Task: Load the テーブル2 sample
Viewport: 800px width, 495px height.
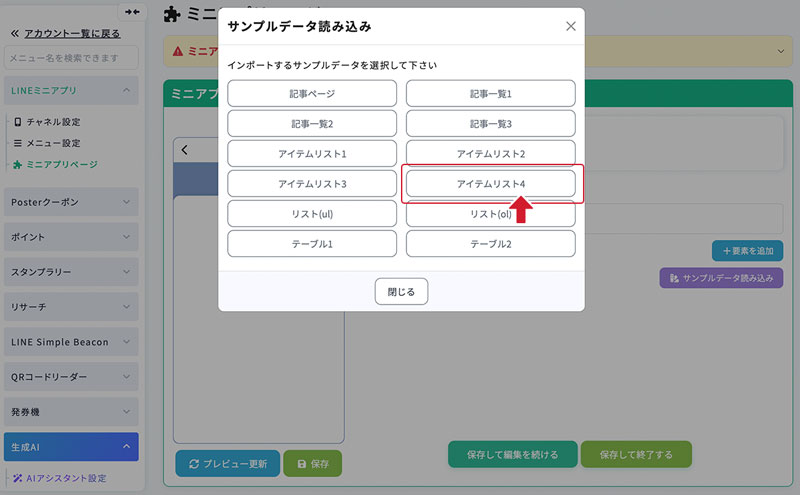Action: pos(490,244)
